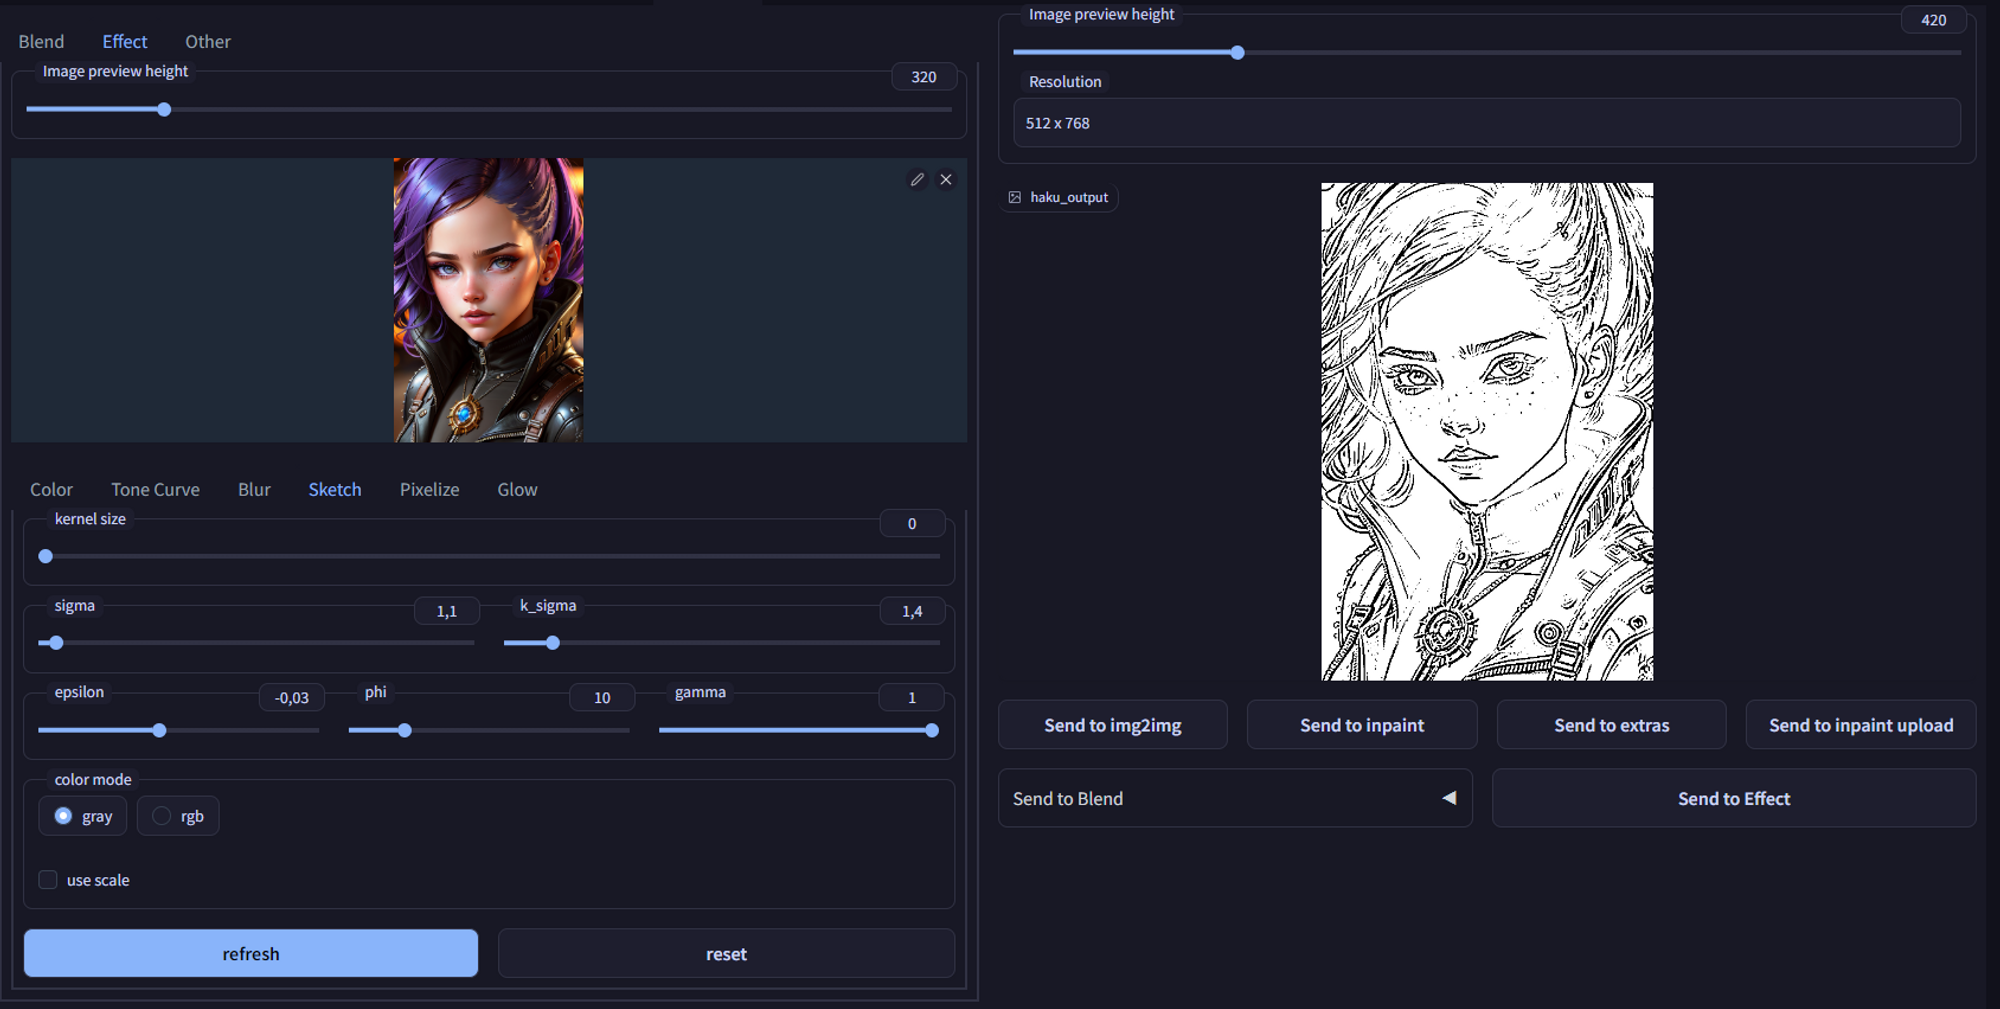Open the Other tab
Screen dimensions: 2000x1009
tap(207, 42)
